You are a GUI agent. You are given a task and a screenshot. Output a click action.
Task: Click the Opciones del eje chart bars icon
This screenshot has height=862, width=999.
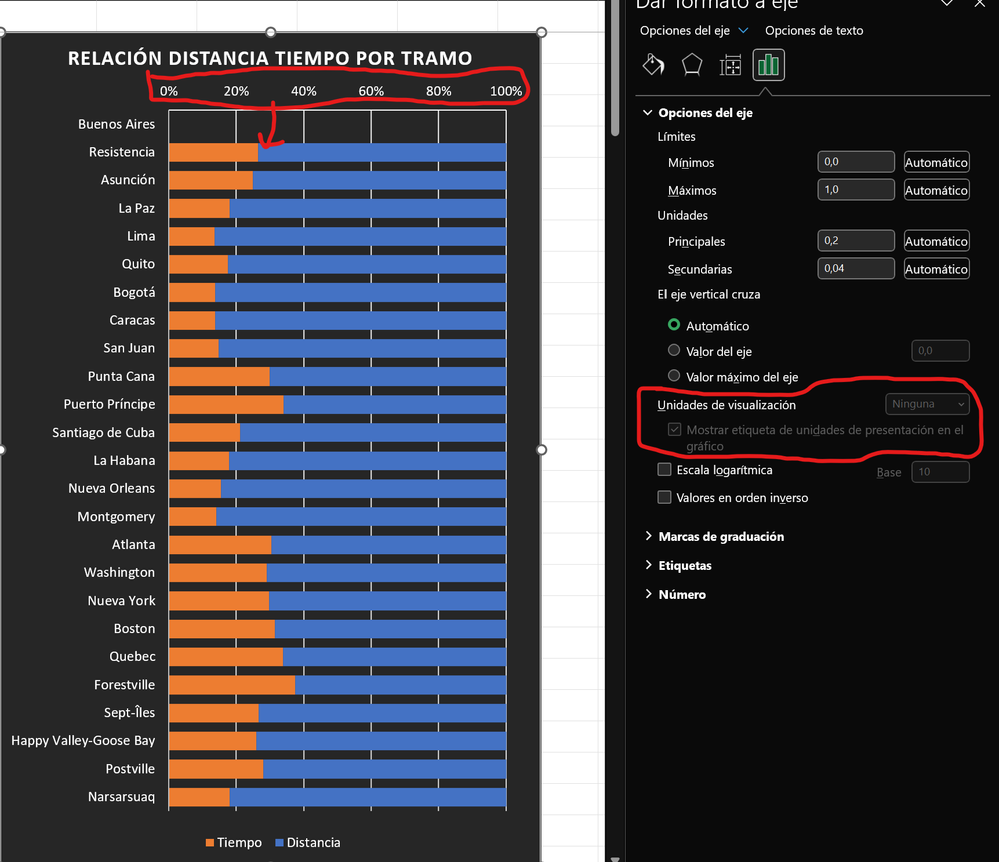tap(768, 64)
